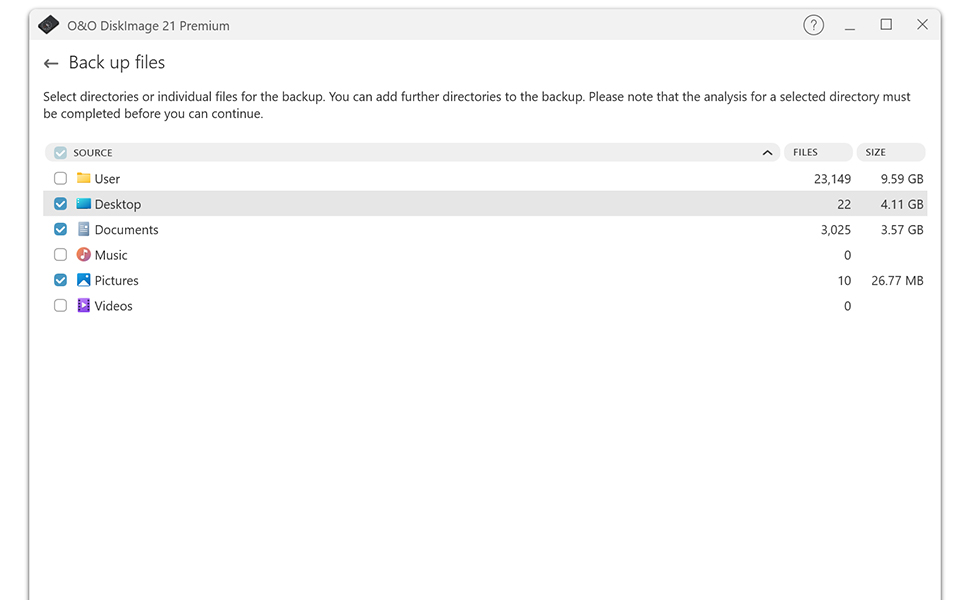Viewport: 970px width, 600px height.
Task: Collapse the source list using the chevron
Action: click(767, 153)
